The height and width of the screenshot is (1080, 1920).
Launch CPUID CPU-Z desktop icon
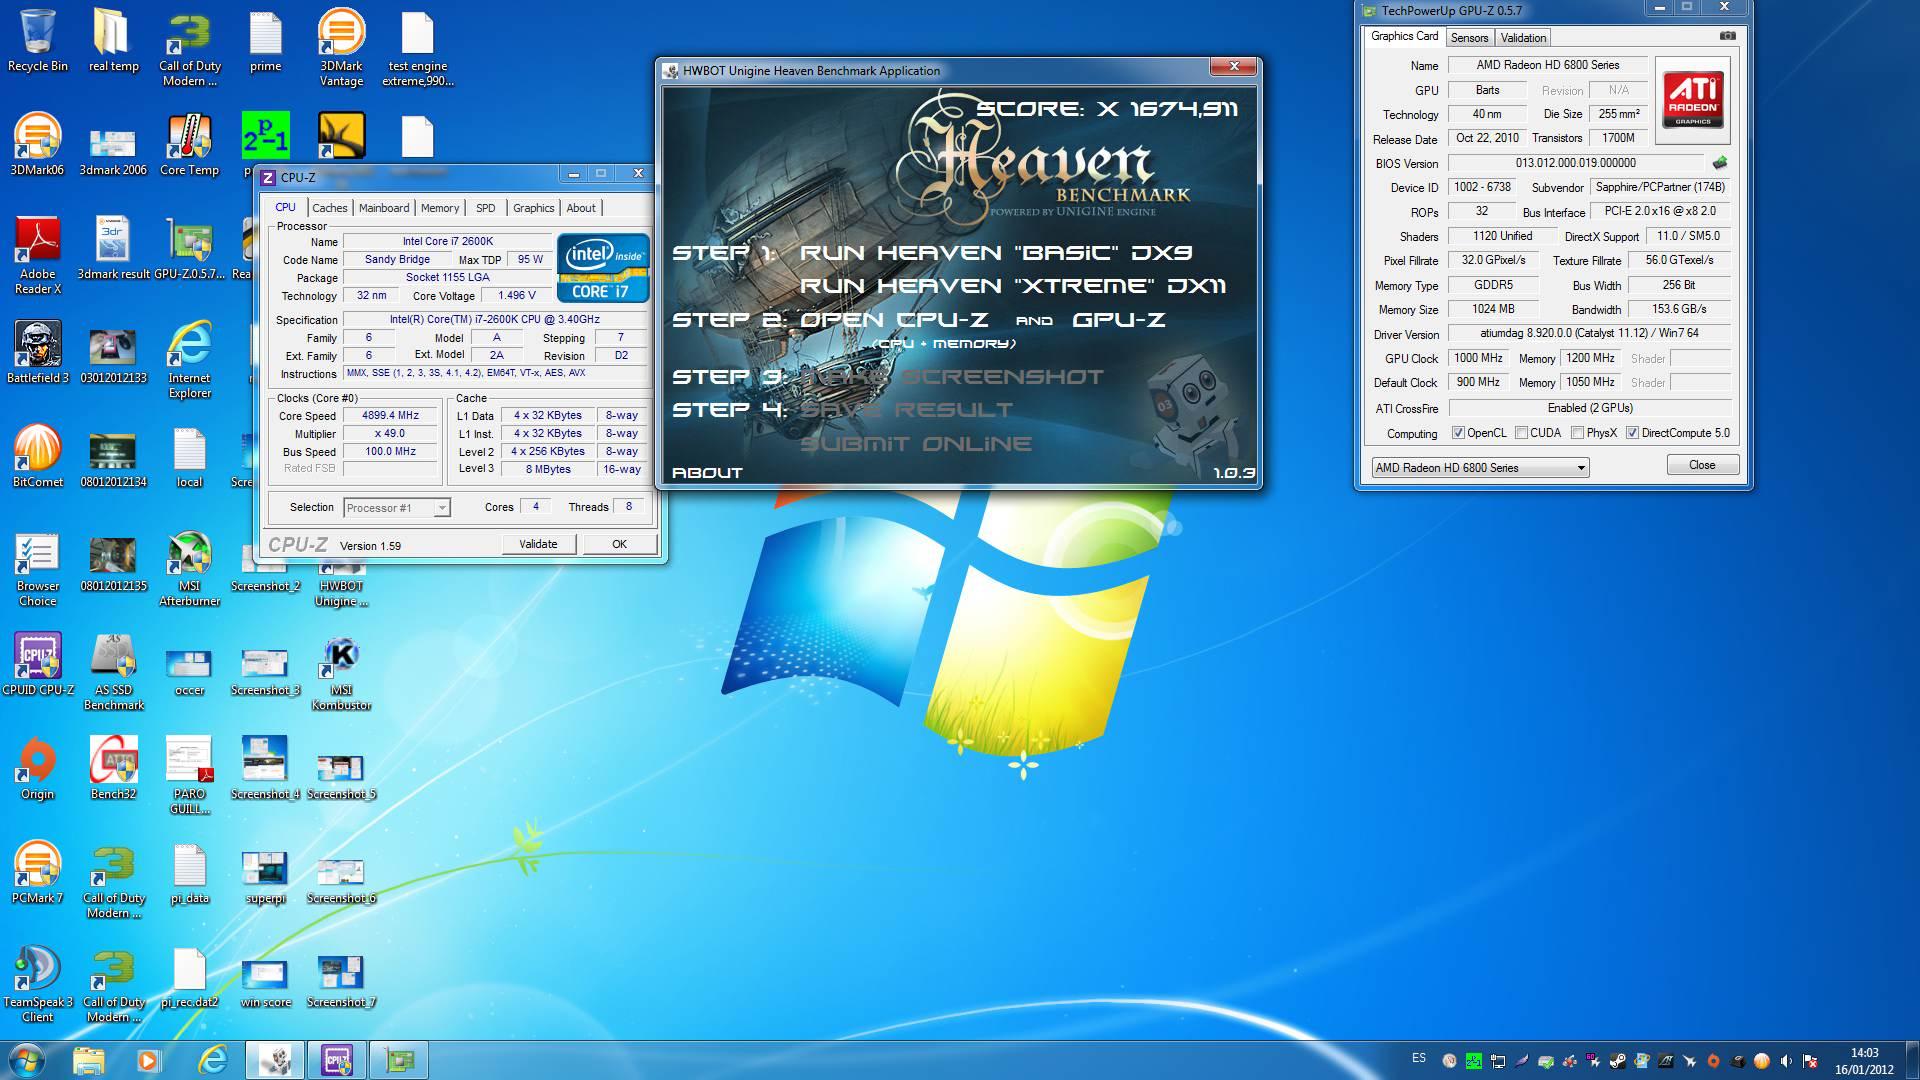point(38,665)
